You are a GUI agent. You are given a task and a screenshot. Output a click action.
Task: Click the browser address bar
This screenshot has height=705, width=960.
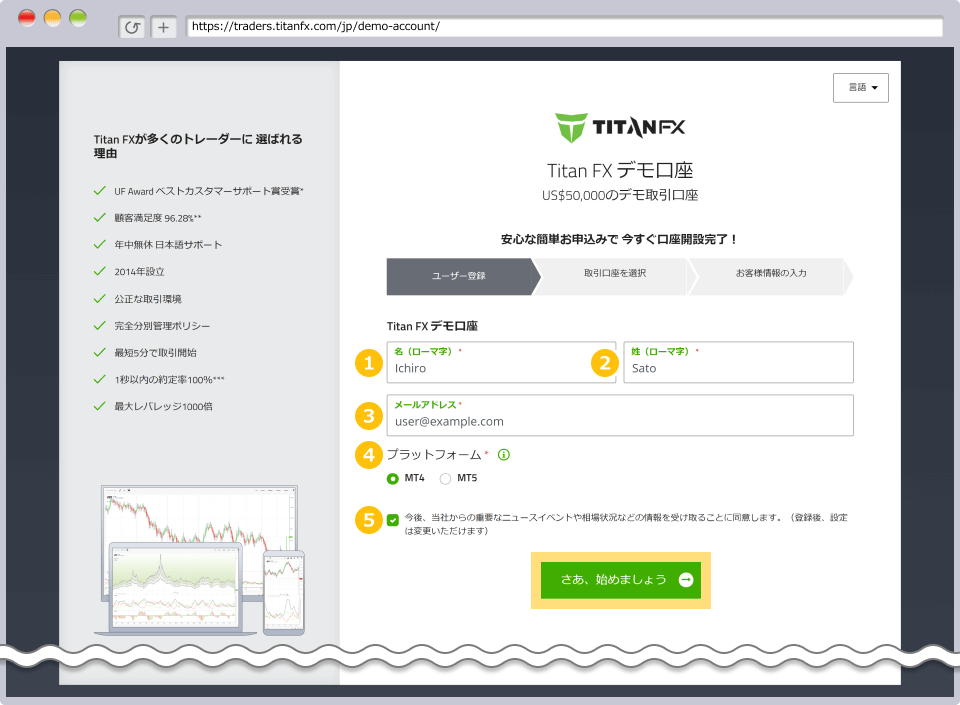click(x=560, y=26)
